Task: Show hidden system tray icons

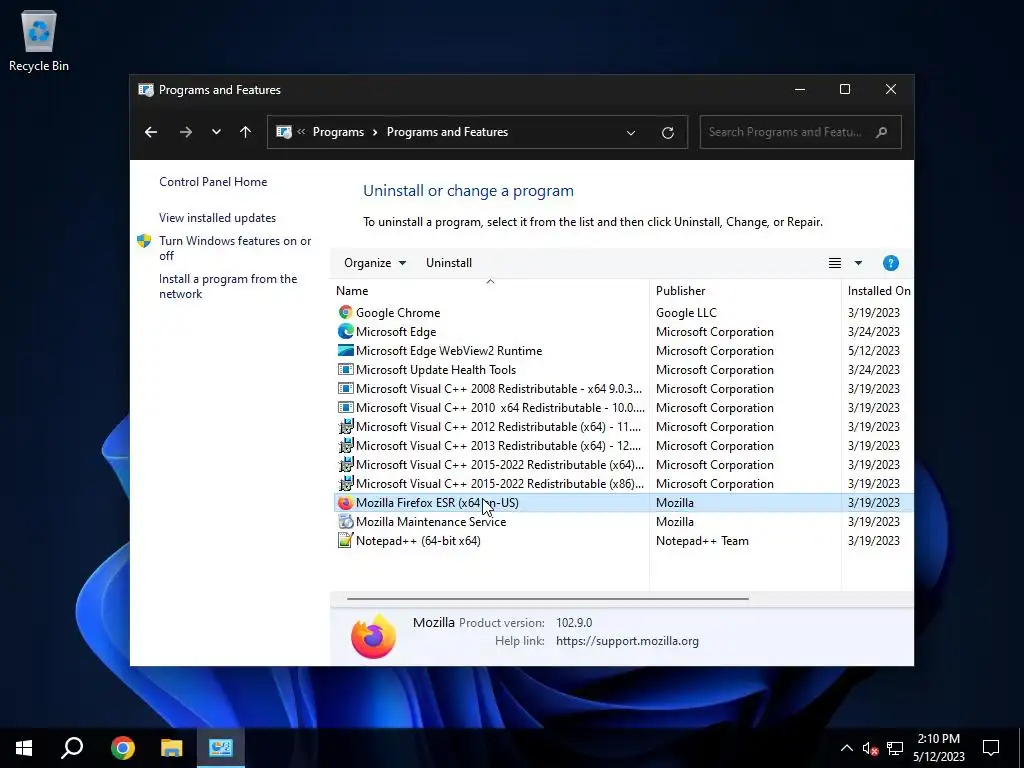Action: coord(846,748)
